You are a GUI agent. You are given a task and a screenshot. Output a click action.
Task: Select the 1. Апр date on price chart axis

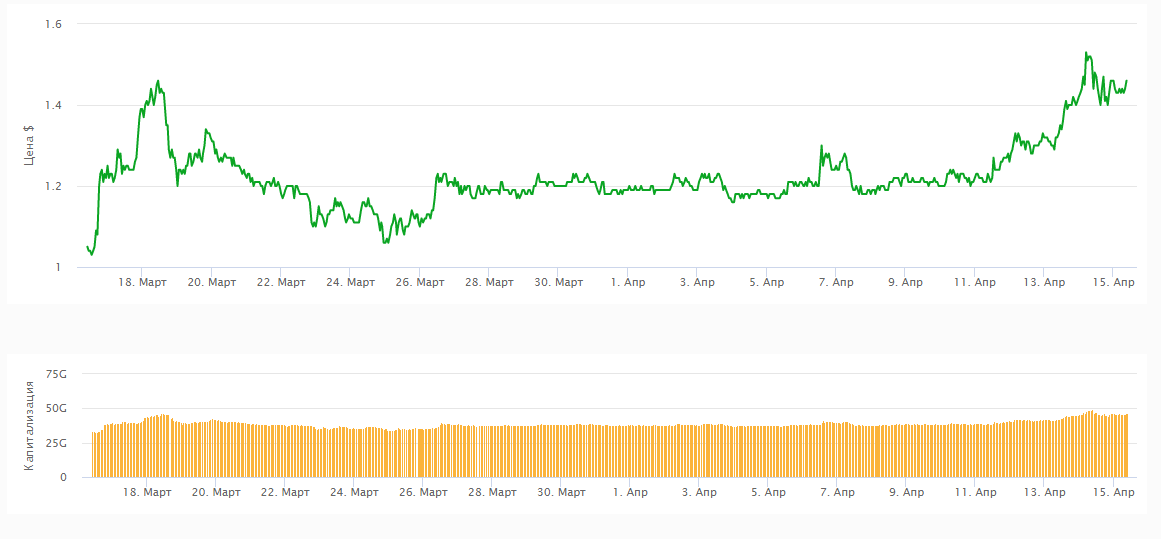point(627,283)
